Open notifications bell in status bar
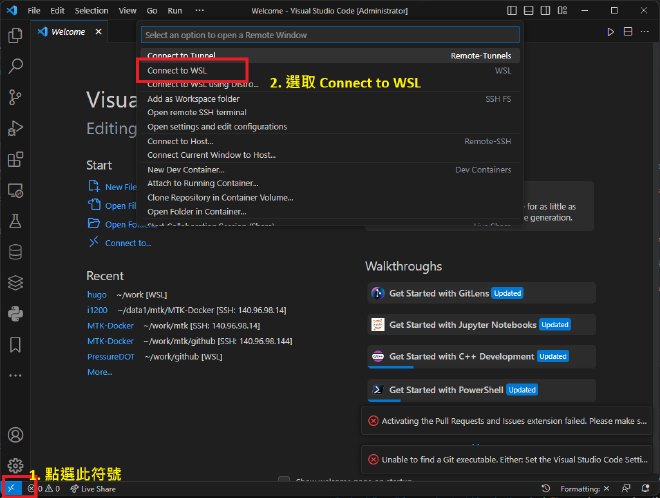The image size is (660, 498). pos(645,488)
